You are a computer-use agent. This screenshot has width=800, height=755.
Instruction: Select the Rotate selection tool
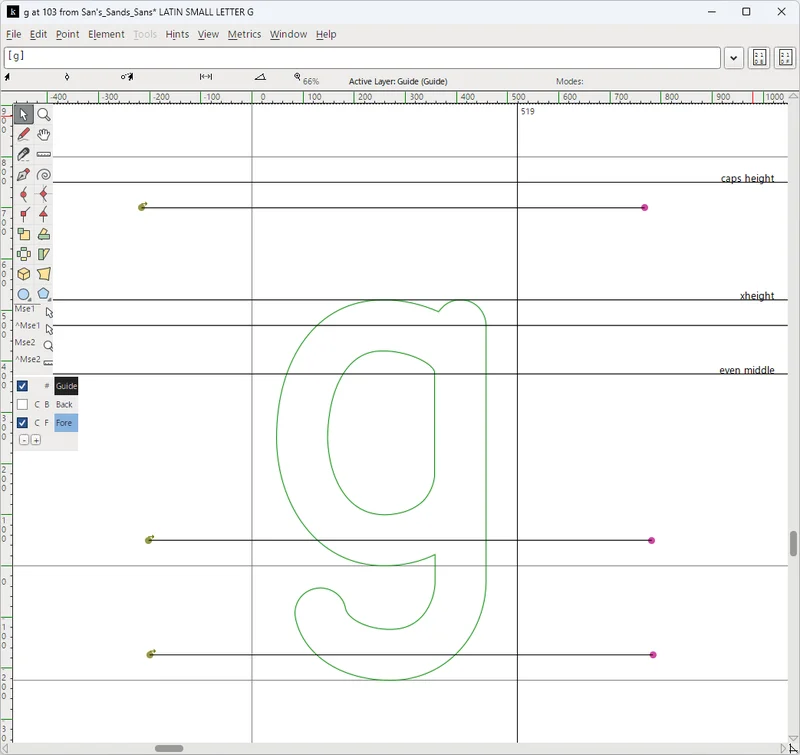44,234
